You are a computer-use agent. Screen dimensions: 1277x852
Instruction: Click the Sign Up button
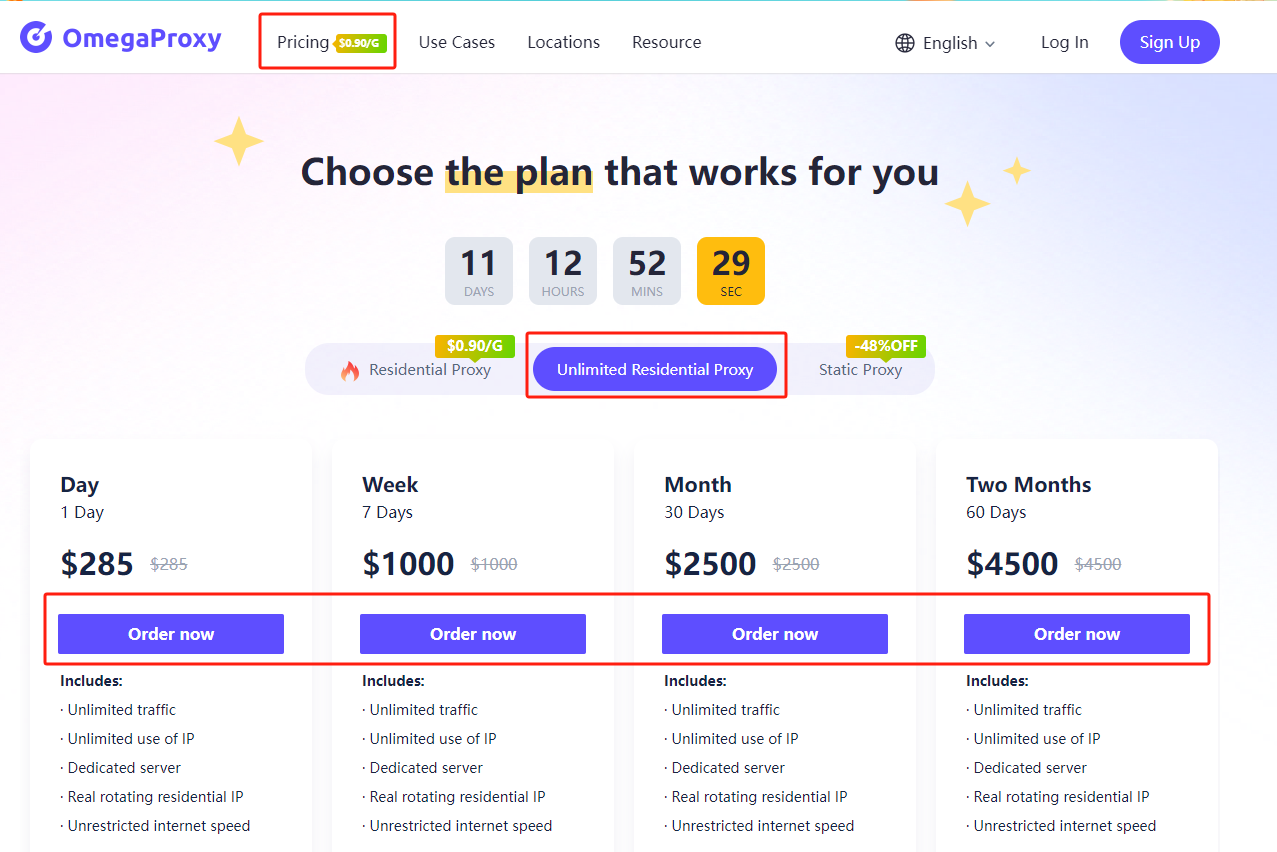click(1170, 42)
